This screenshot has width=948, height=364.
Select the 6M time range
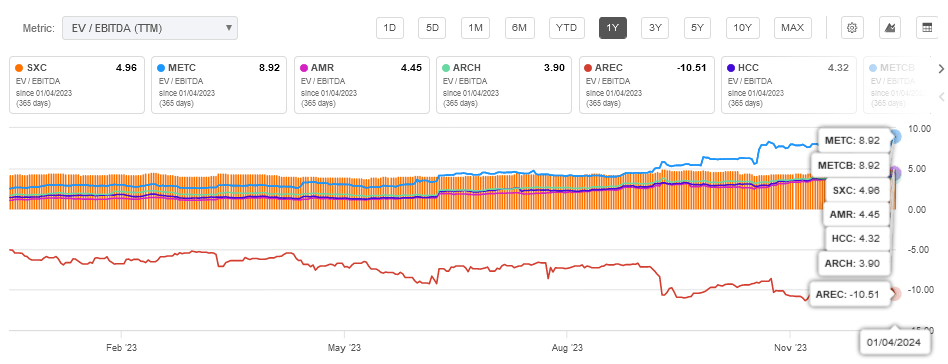pyautogui.click(x=519, y=28)
